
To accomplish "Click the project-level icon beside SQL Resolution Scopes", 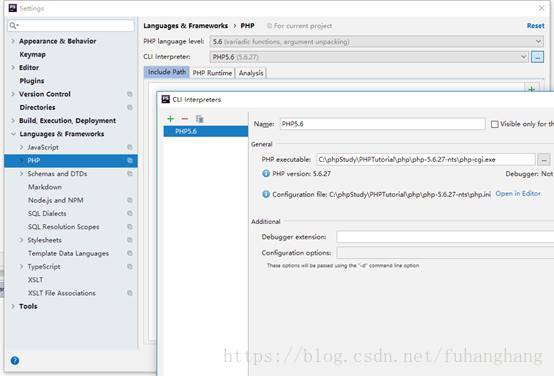I will (130, 227).
